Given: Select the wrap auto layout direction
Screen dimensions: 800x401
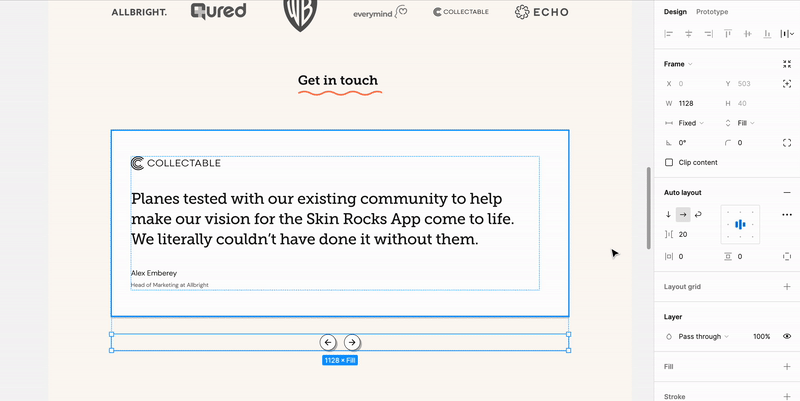Looking at the screenshot, I should coord(698,214).
